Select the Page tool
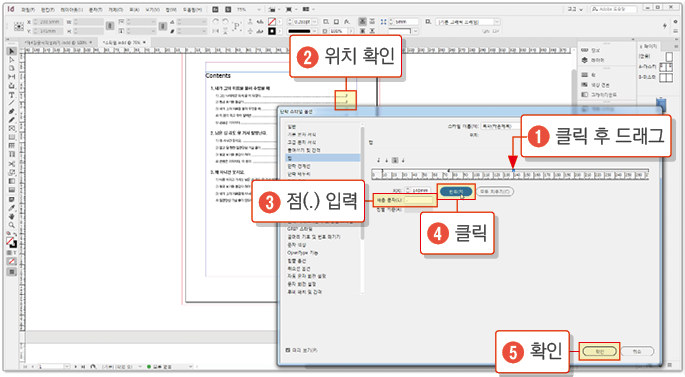The width and height of the screenshot is (685, 377). tap(12, 68)
